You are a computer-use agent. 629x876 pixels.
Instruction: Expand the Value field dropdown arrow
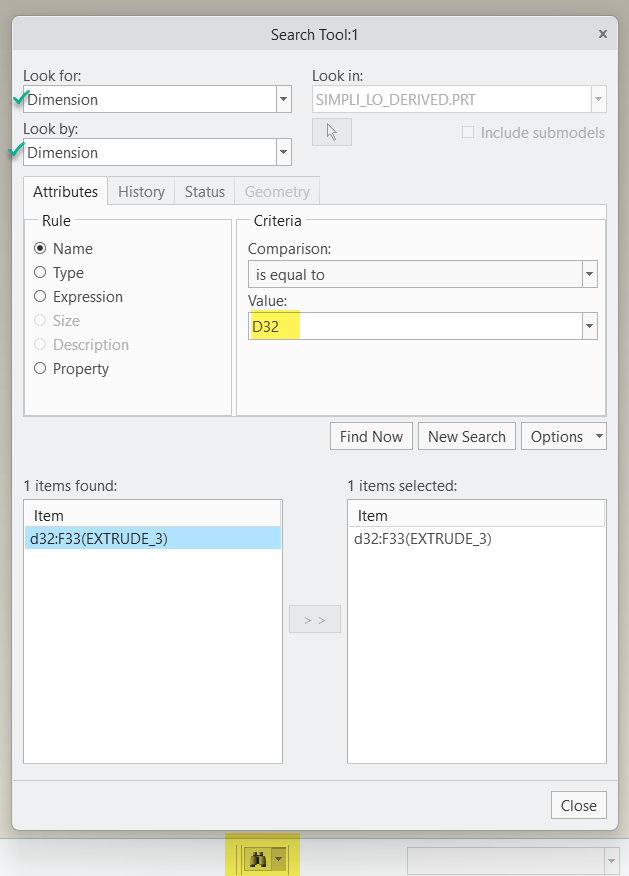click(x=589, y=326)
